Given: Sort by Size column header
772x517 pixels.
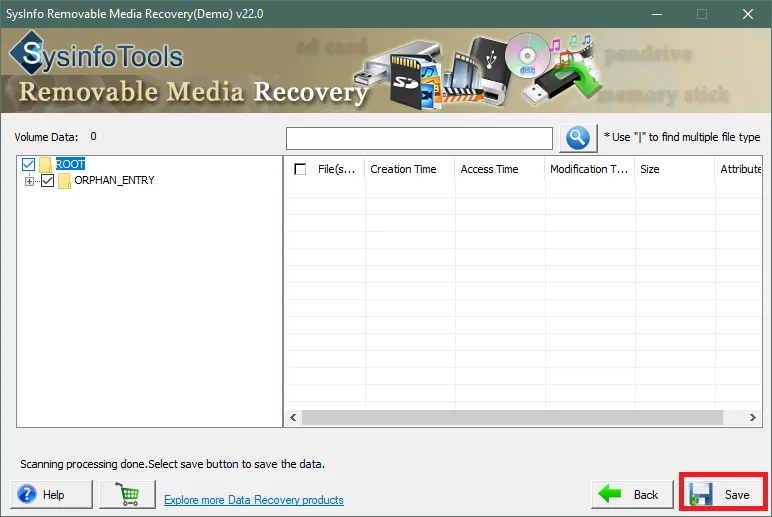Looking at the screenshot, I should coord(675,169).
